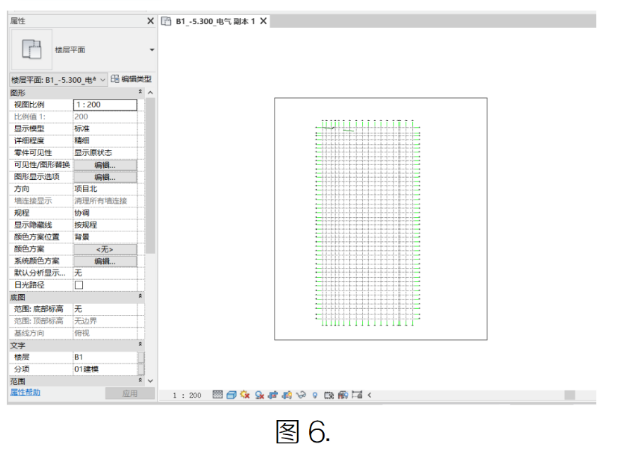
Task: Click the 显示模型 value 标准
Action: (x=82, y=129)
